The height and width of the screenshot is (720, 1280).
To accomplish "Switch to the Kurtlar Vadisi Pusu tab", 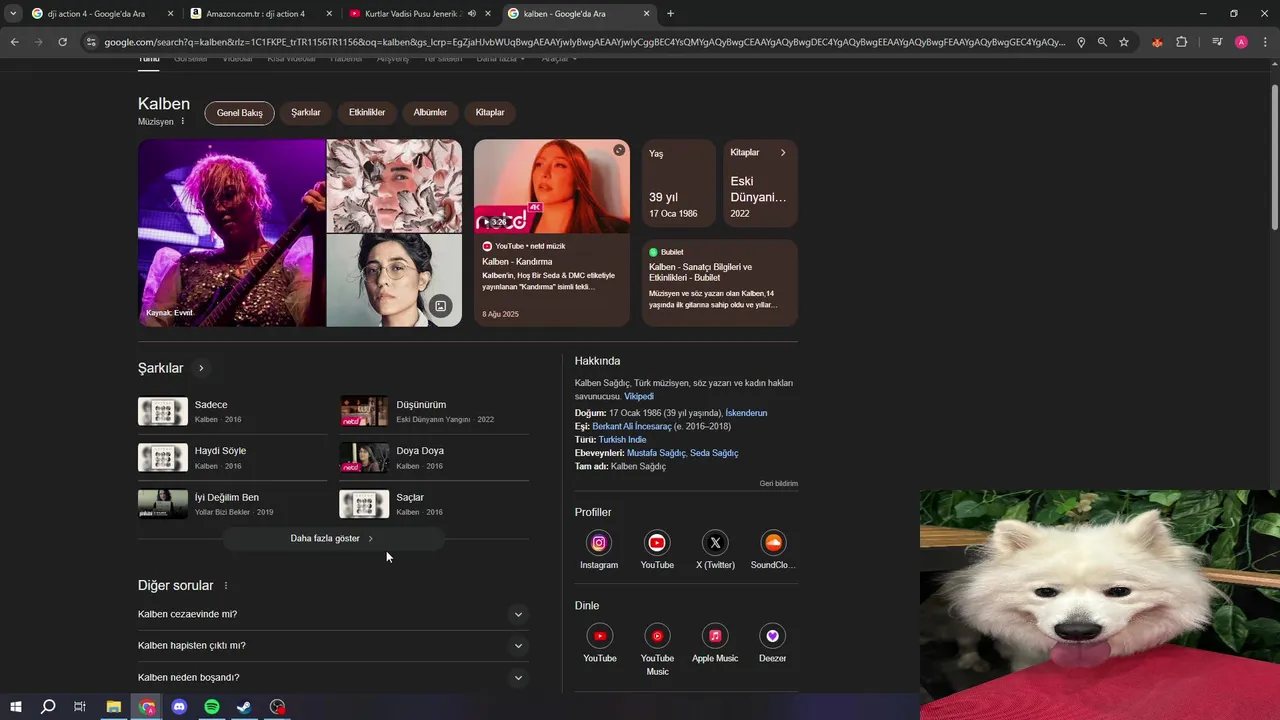I will point(420,14).
